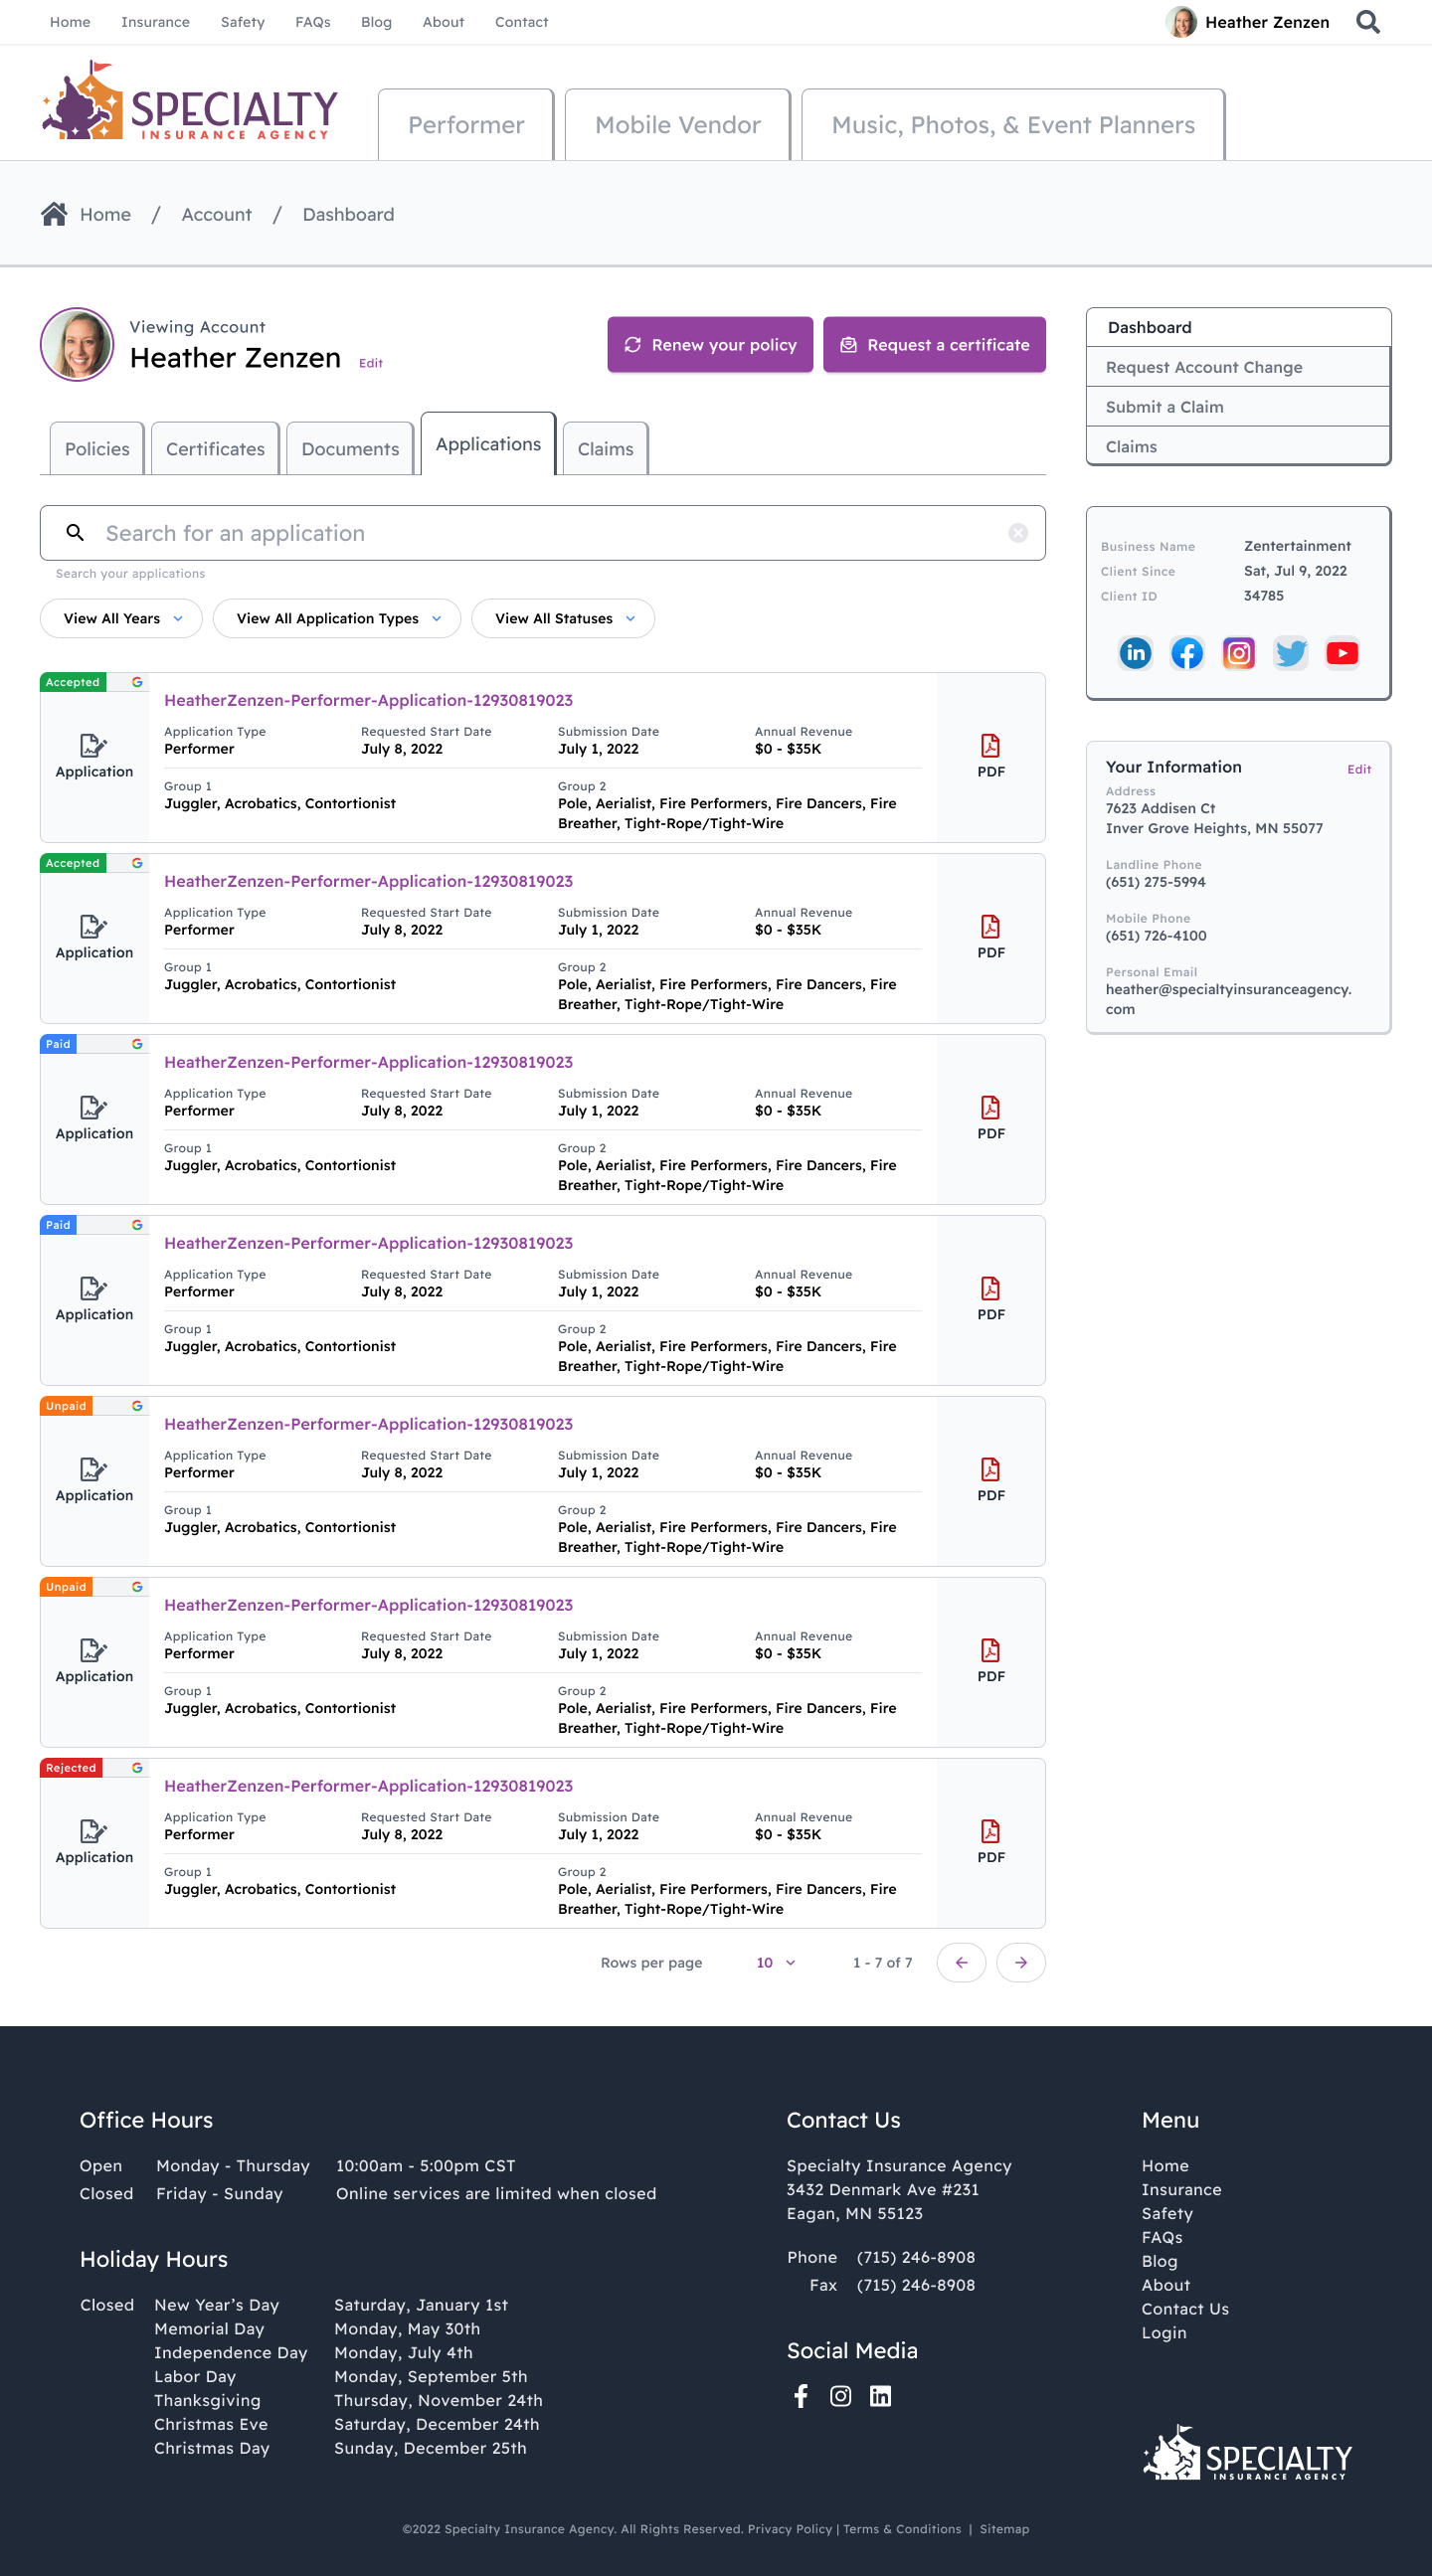Clear the application search field
This screenshot has width=1432, height=2576.
pyautogui.click(x=1017, y=533)
